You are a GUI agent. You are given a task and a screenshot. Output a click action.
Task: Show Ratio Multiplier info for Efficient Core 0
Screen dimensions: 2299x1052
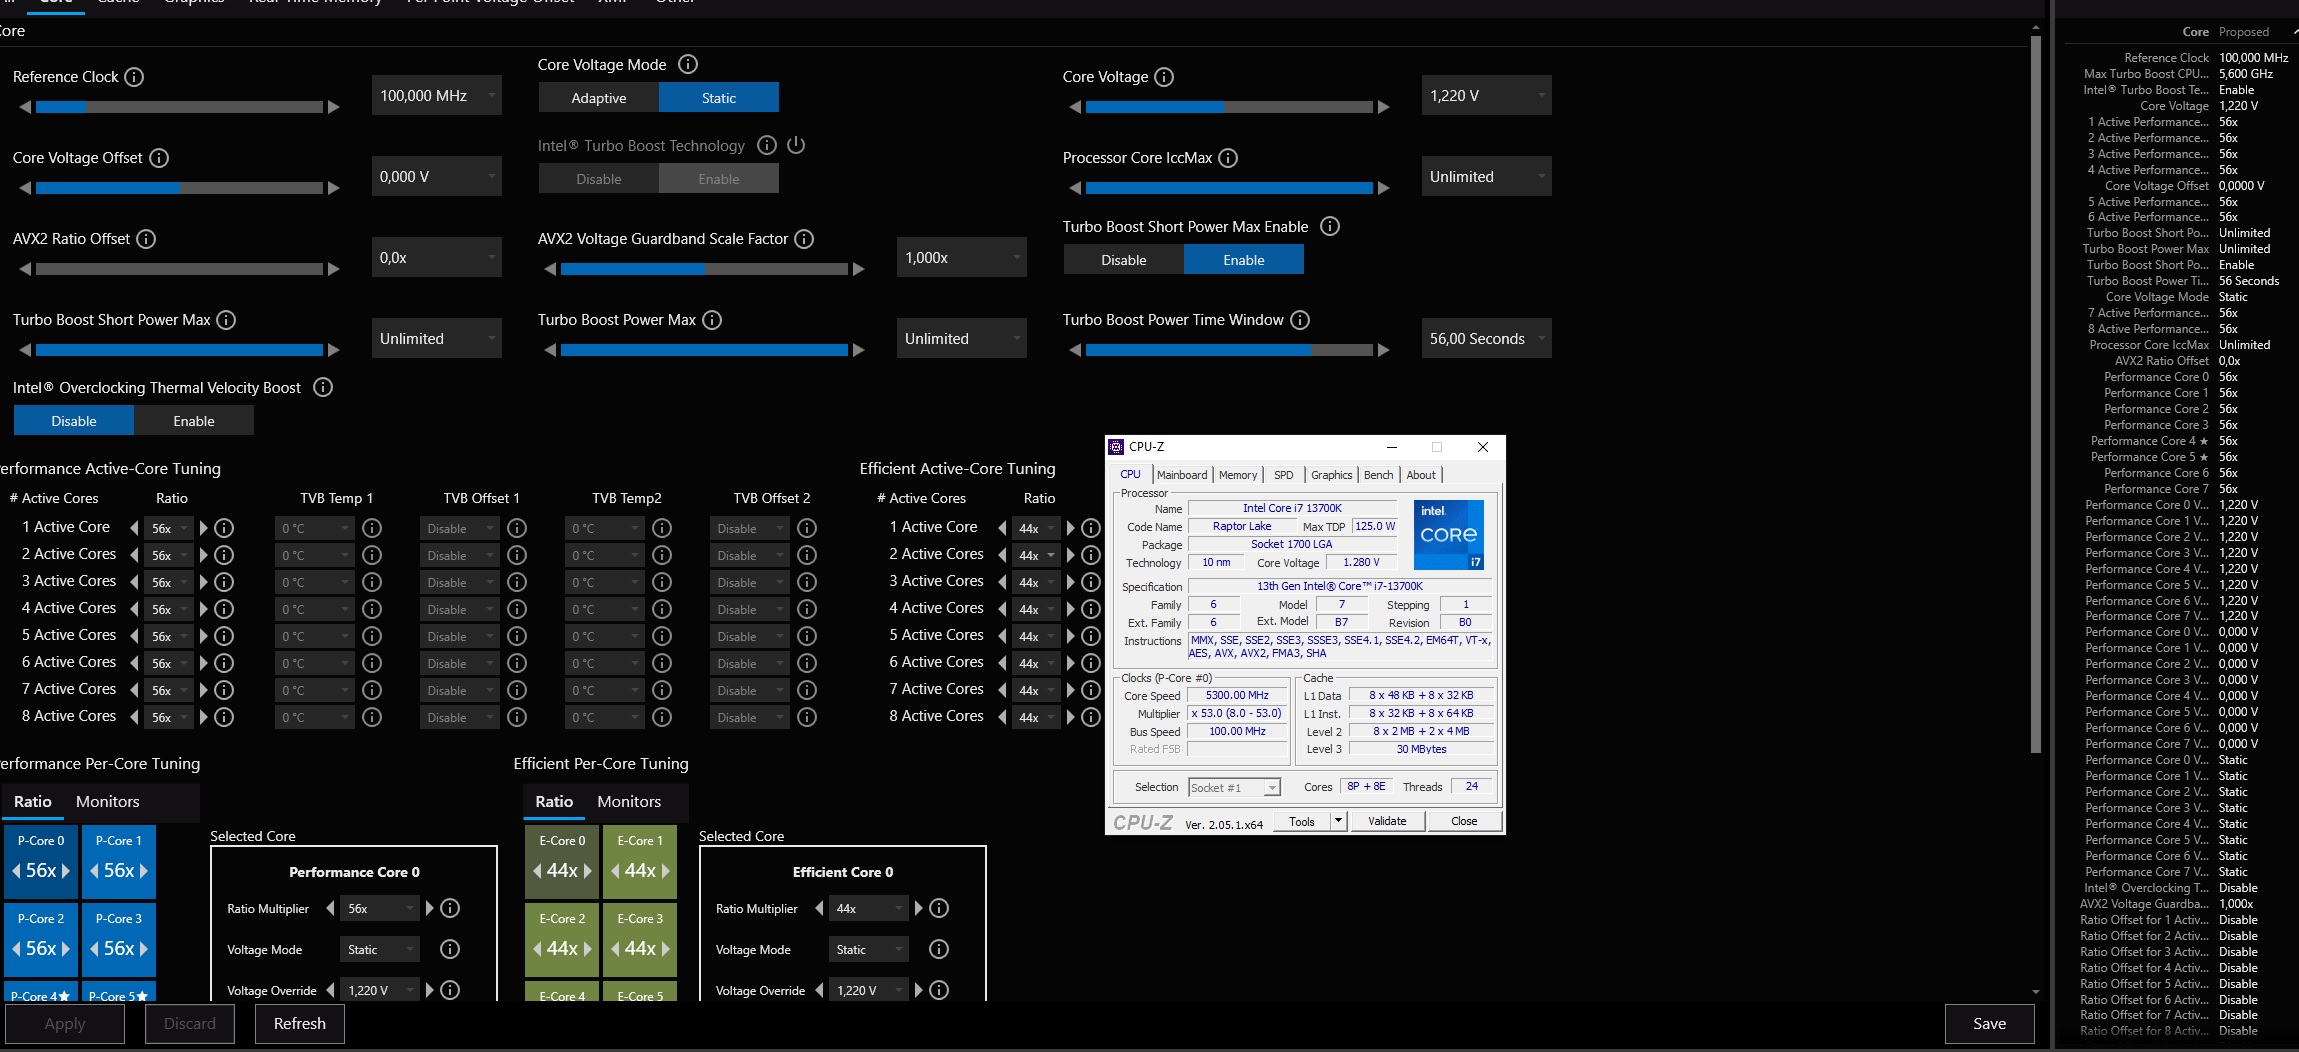pos(938,908)
